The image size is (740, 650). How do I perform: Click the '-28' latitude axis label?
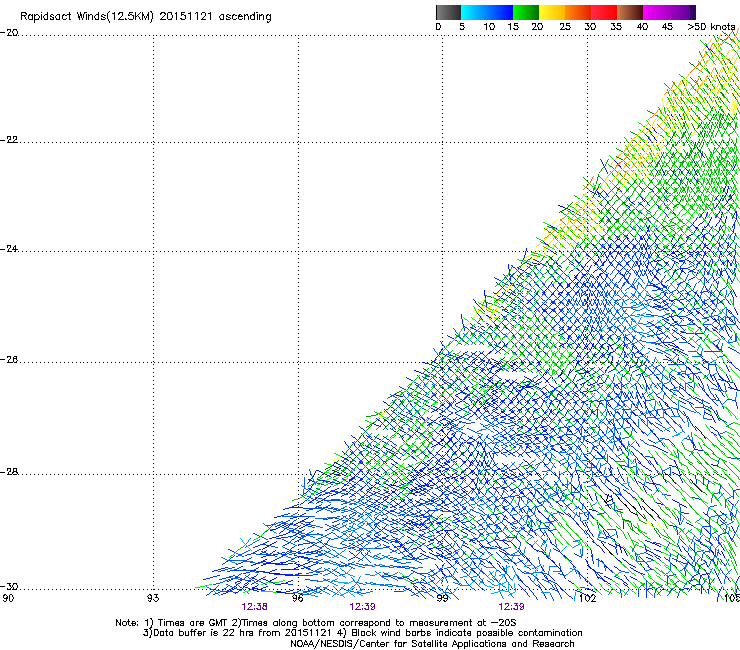click(9, 472)
